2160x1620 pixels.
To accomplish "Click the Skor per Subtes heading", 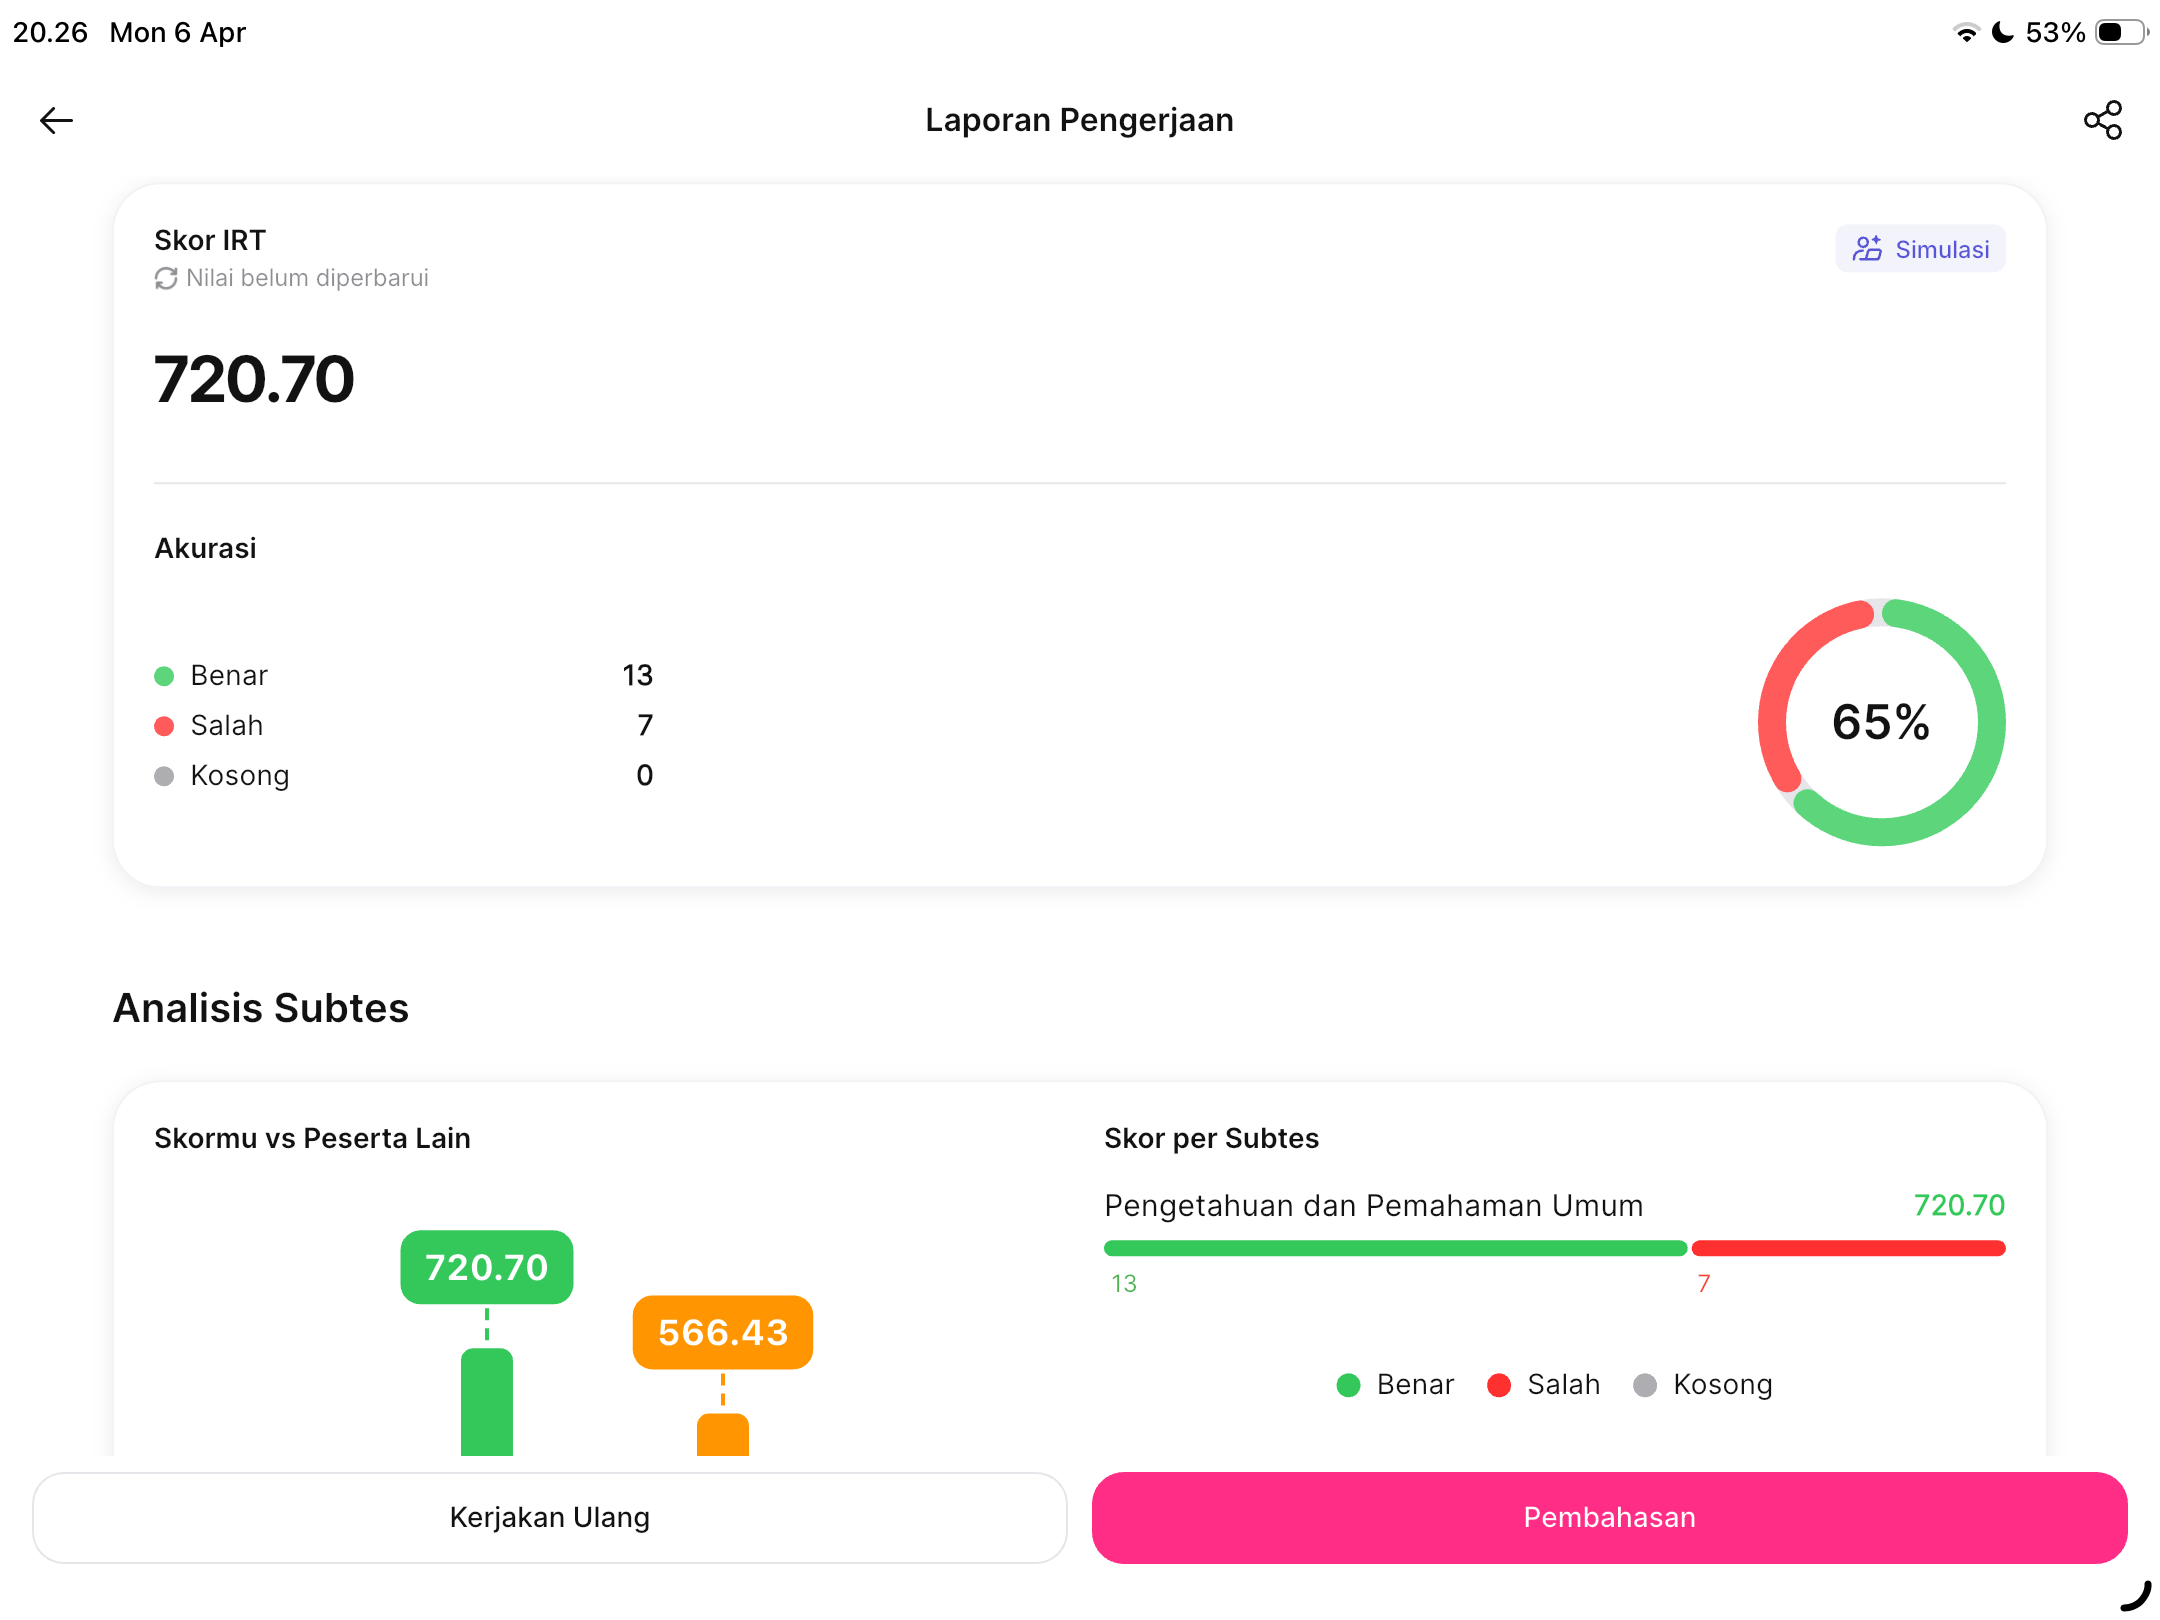I will 1211,1138.
